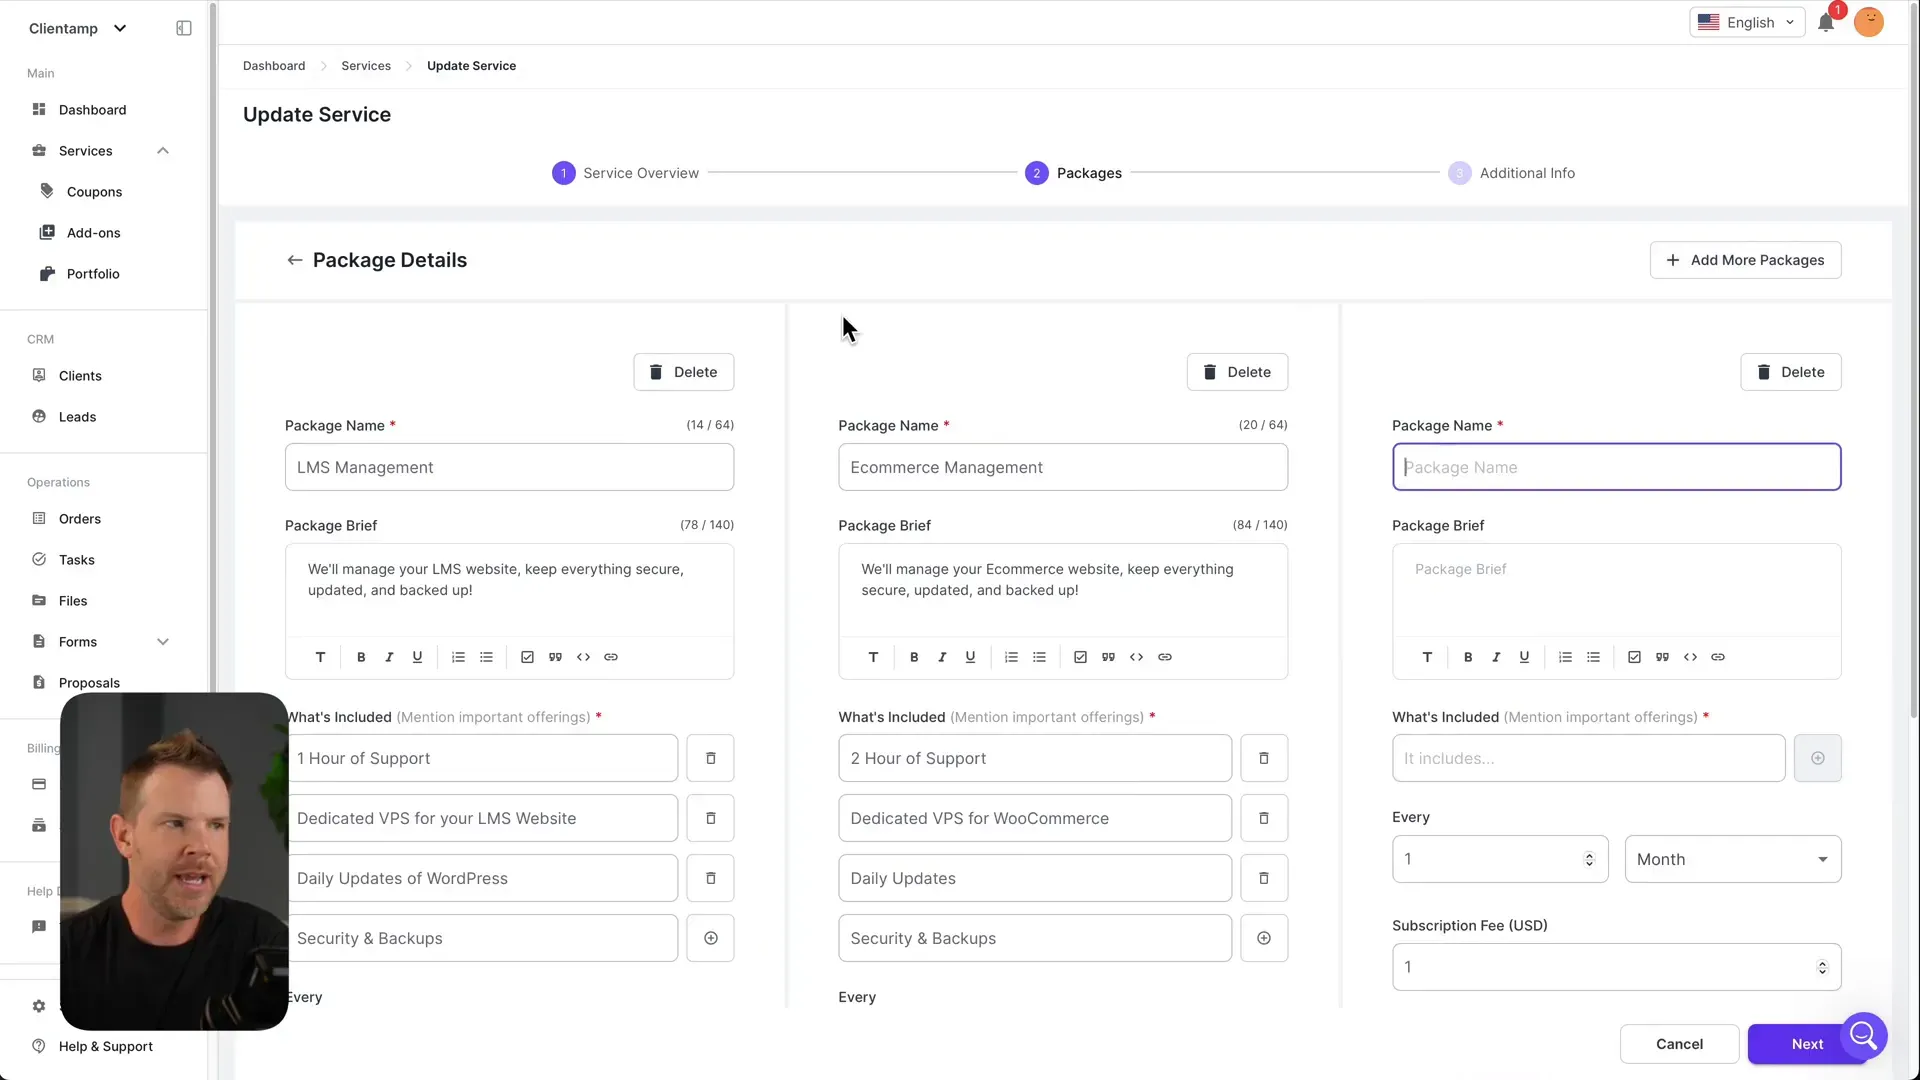The image size is (1920, 1080).
Task: Open Proposals in sidebar
Action: (89, 683)
